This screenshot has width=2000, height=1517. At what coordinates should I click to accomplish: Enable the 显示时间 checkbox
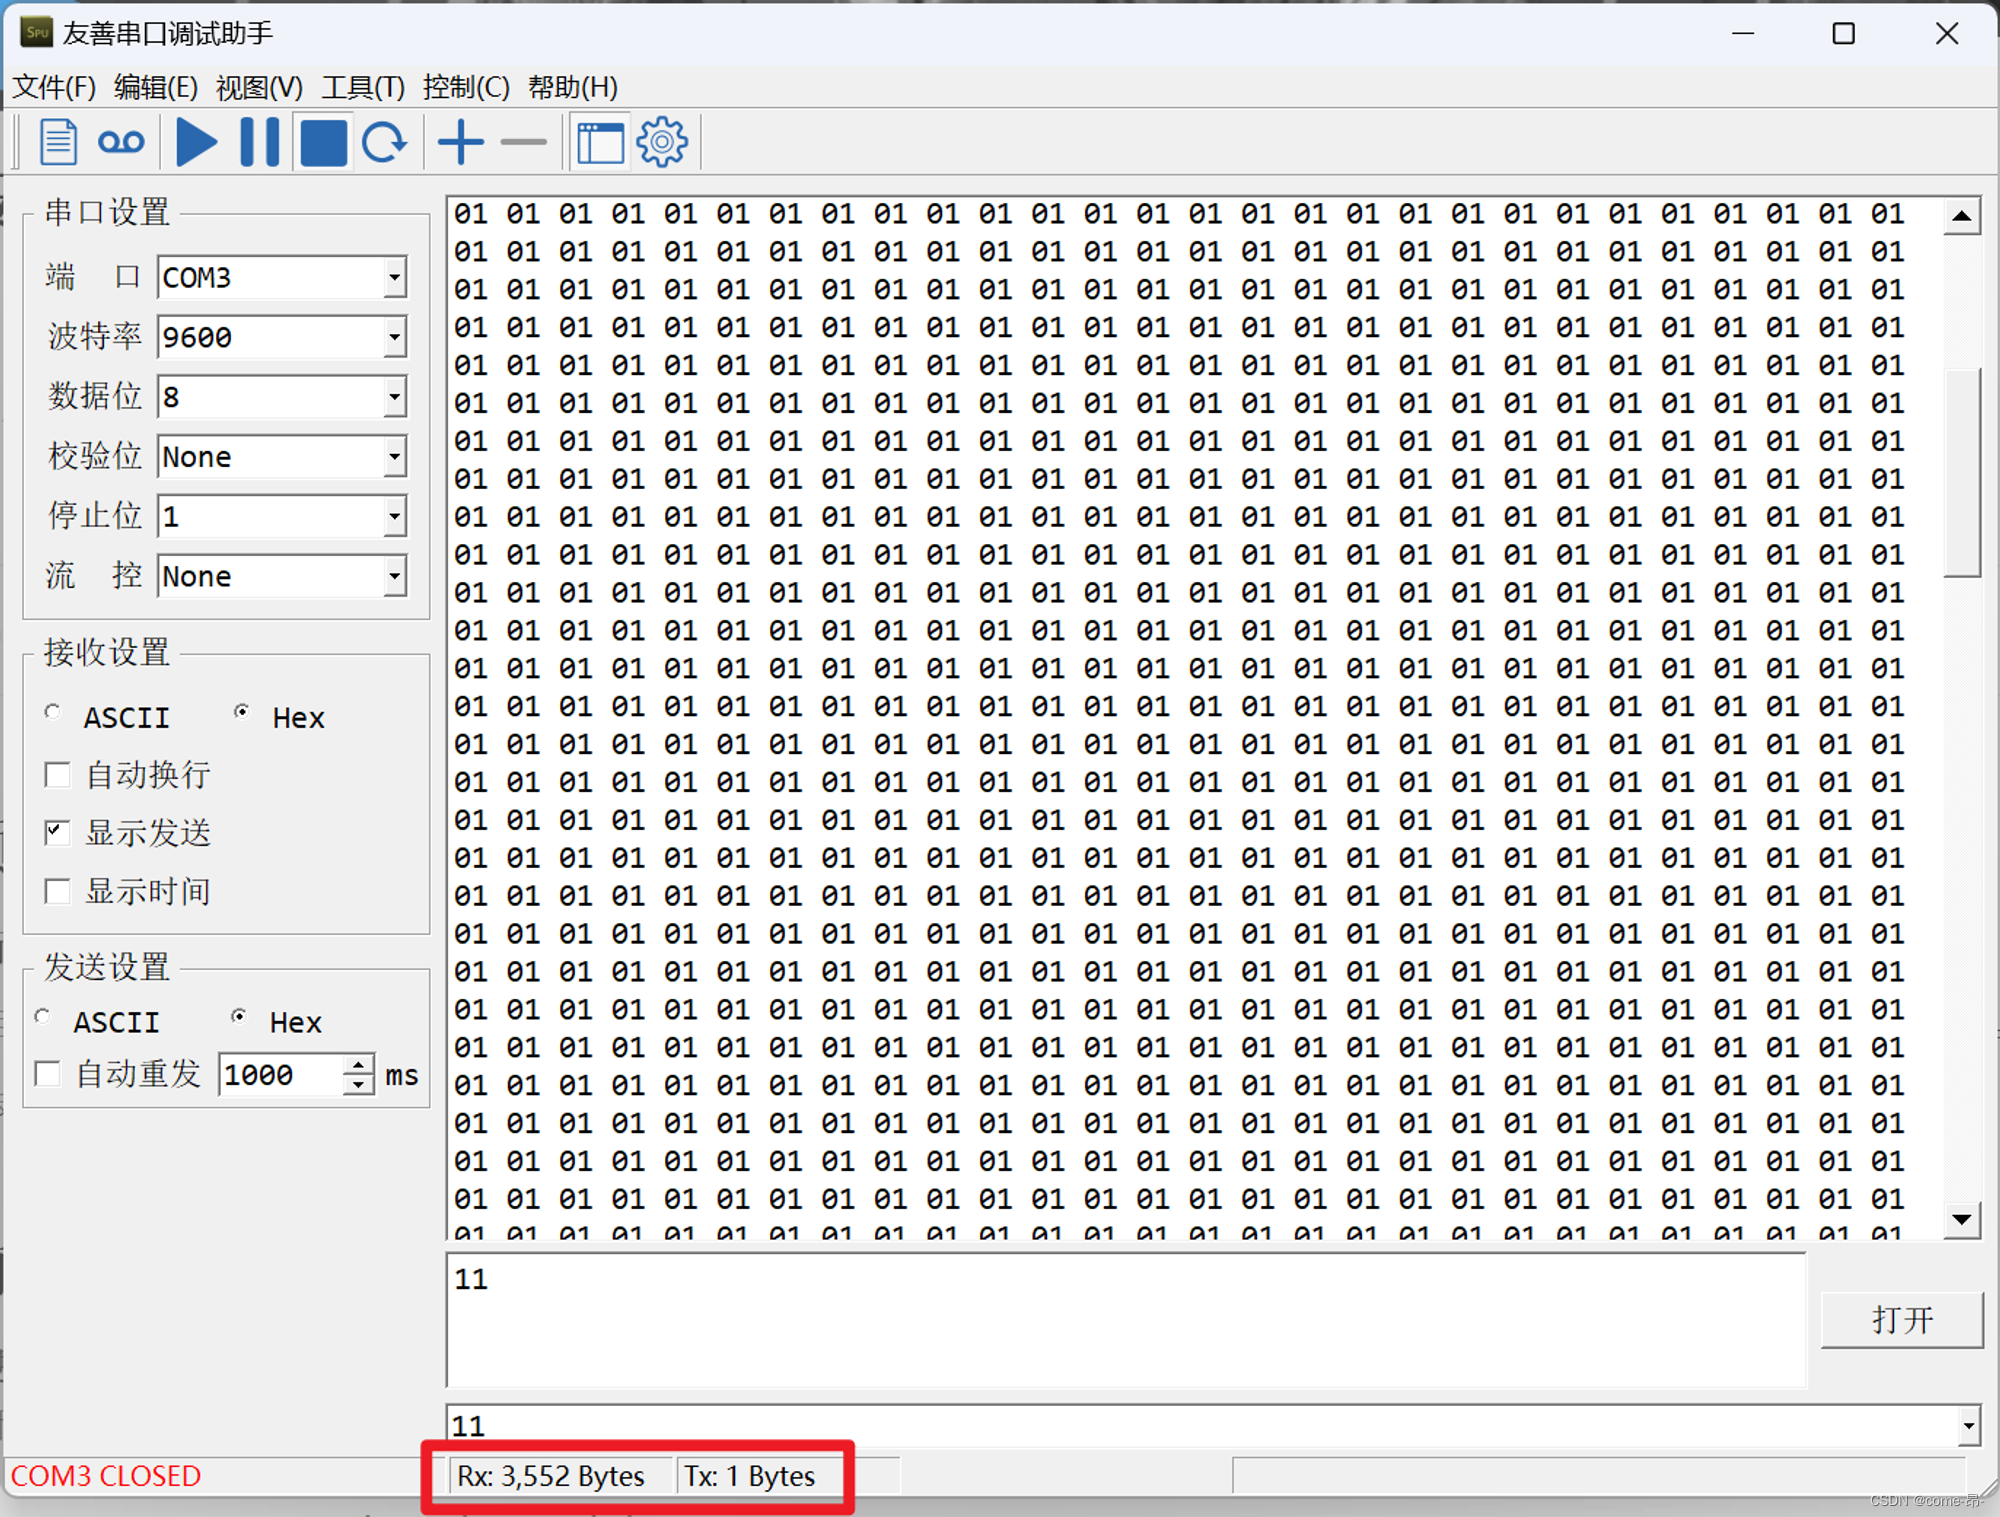click(x=58, y=891)
